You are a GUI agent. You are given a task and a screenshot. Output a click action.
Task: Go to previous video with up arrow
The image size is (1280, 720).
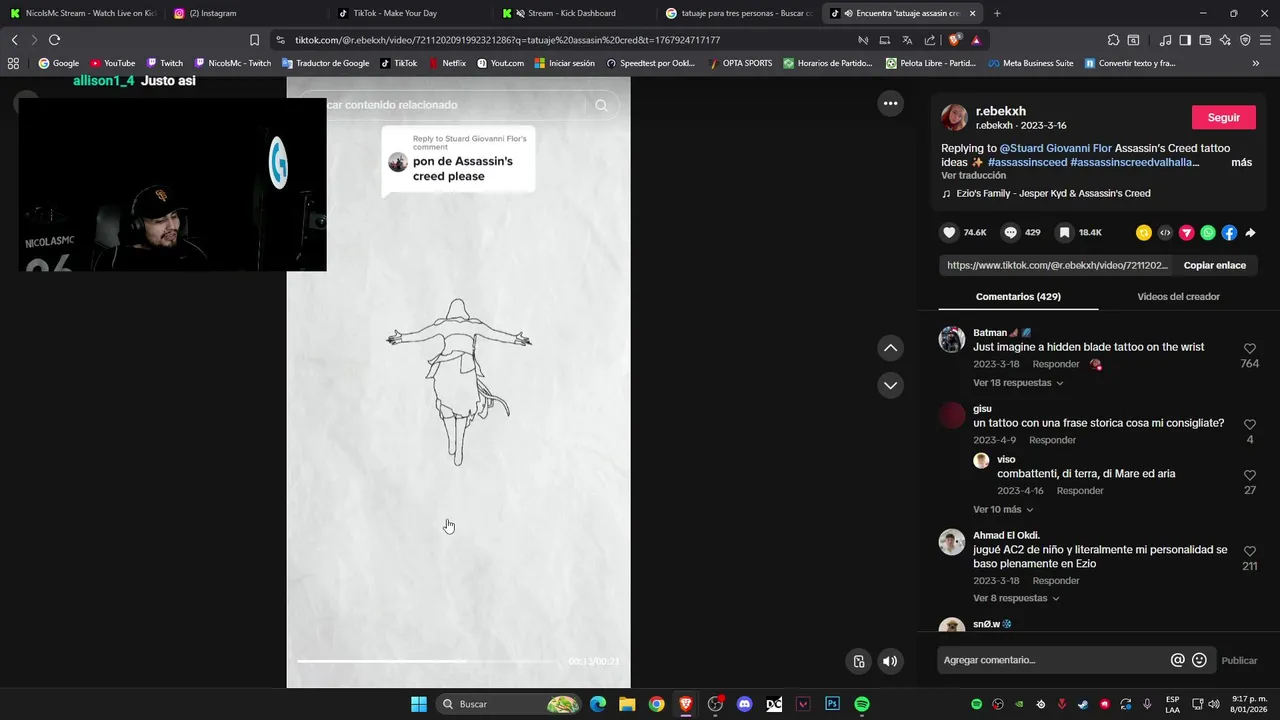pyautogui.click(x=890, y=348)
